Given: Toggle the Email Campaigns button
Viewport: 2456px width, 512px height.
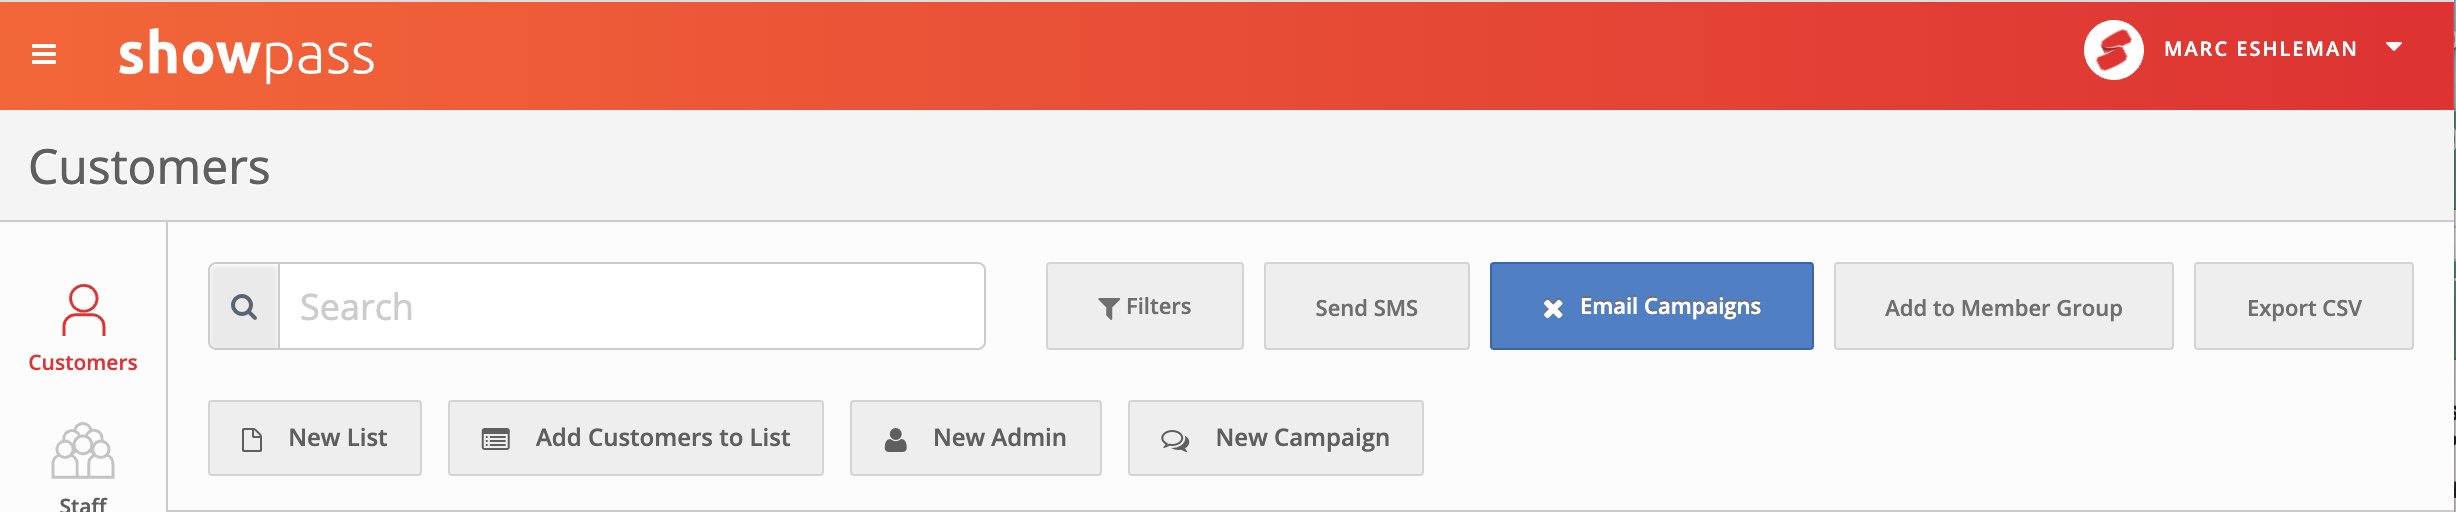Looking at the screenshot, I should coord(1652,306).
